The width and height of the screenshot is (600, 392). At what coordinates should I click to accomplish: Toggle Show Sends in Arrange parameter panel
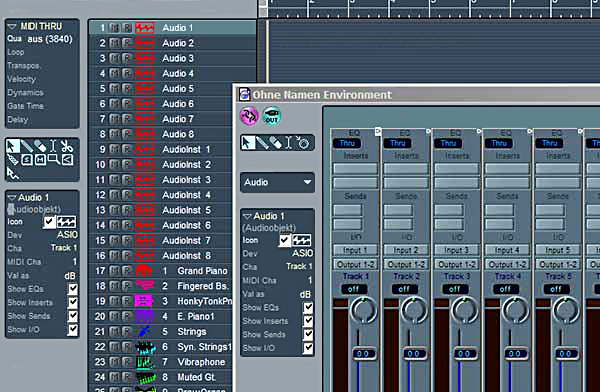click(73, 316)
